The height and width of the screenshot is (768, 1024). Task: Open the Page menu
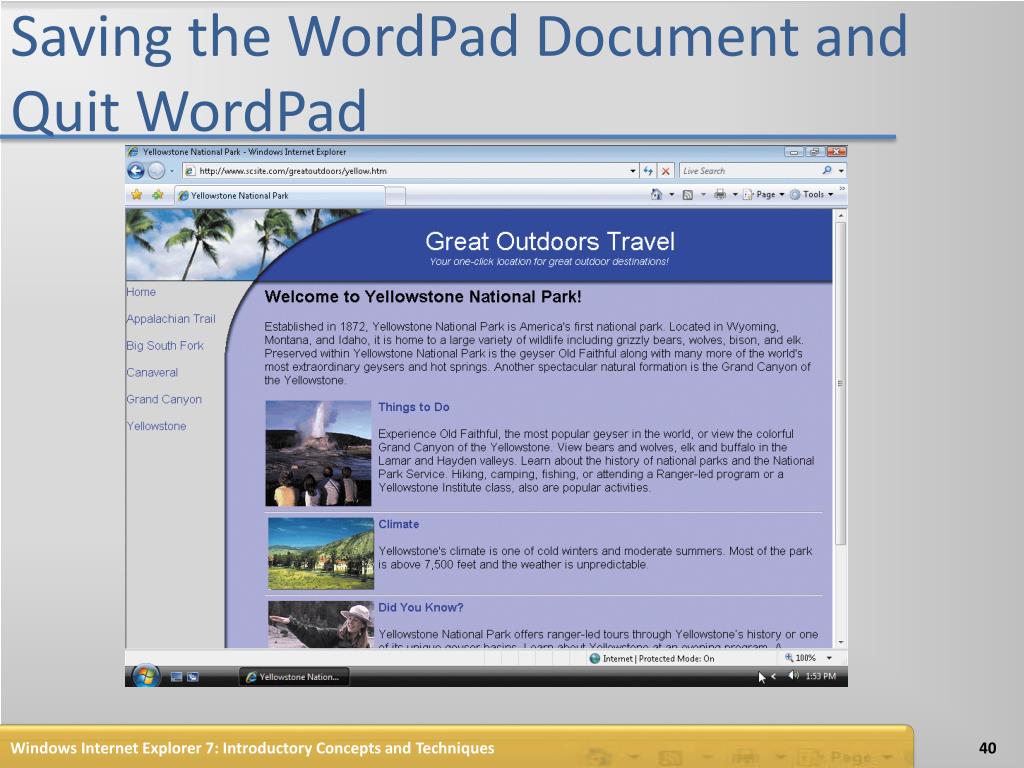tap(763, 195)
